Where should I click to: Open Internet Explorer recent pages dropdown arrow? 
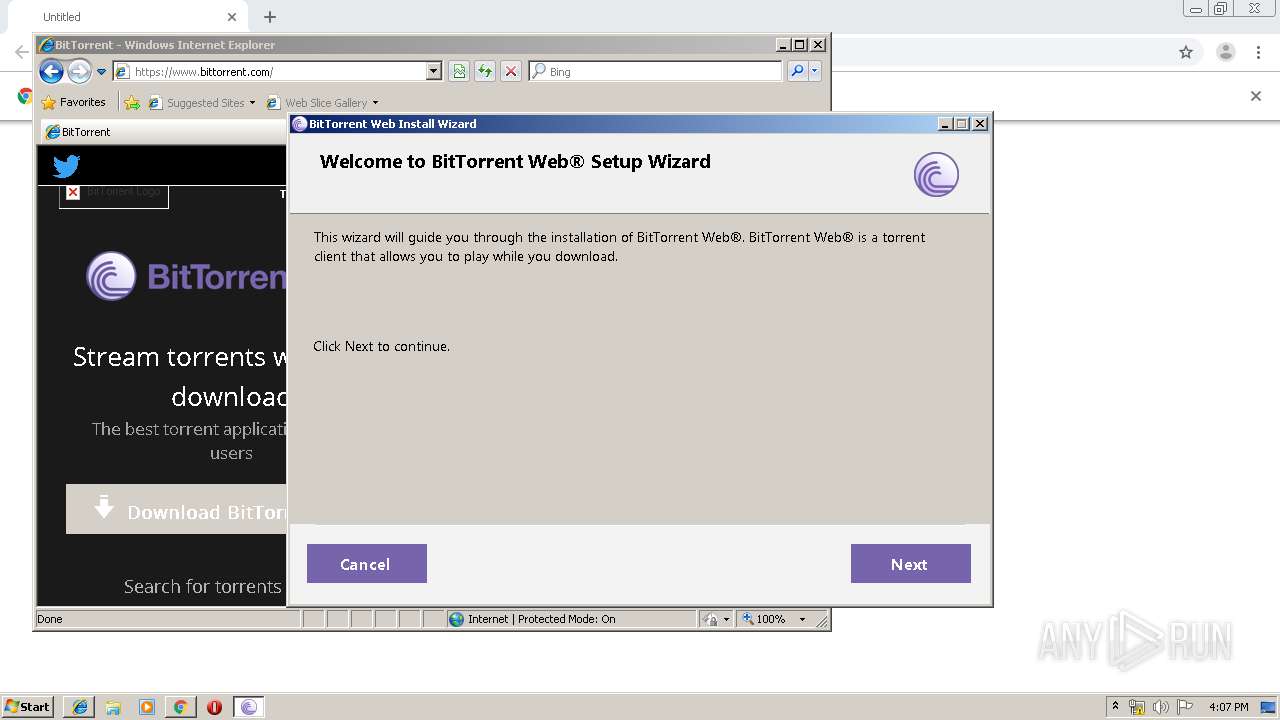[x=101, y=72]
